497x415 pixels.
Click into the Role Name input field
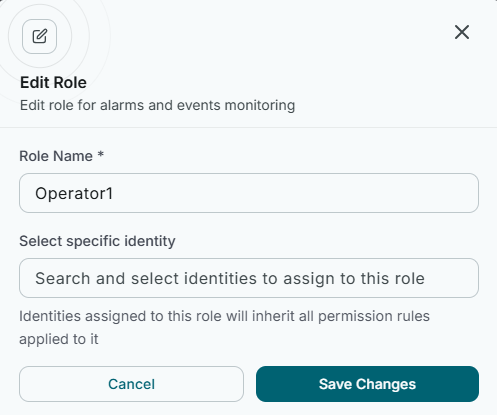point(249,193)
